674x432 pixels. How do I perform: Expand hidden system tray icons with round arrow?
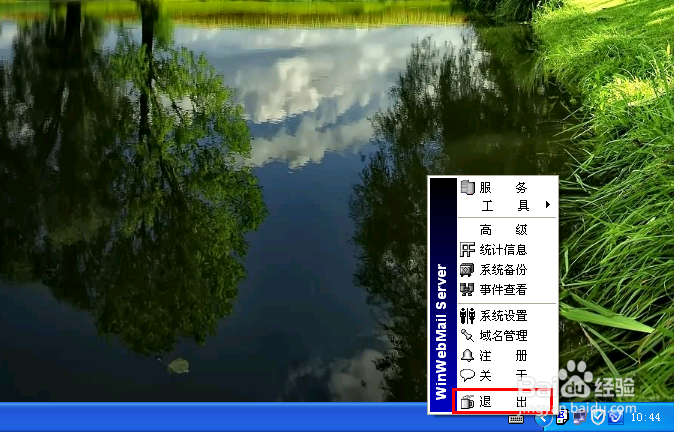(x=543, y=418)
